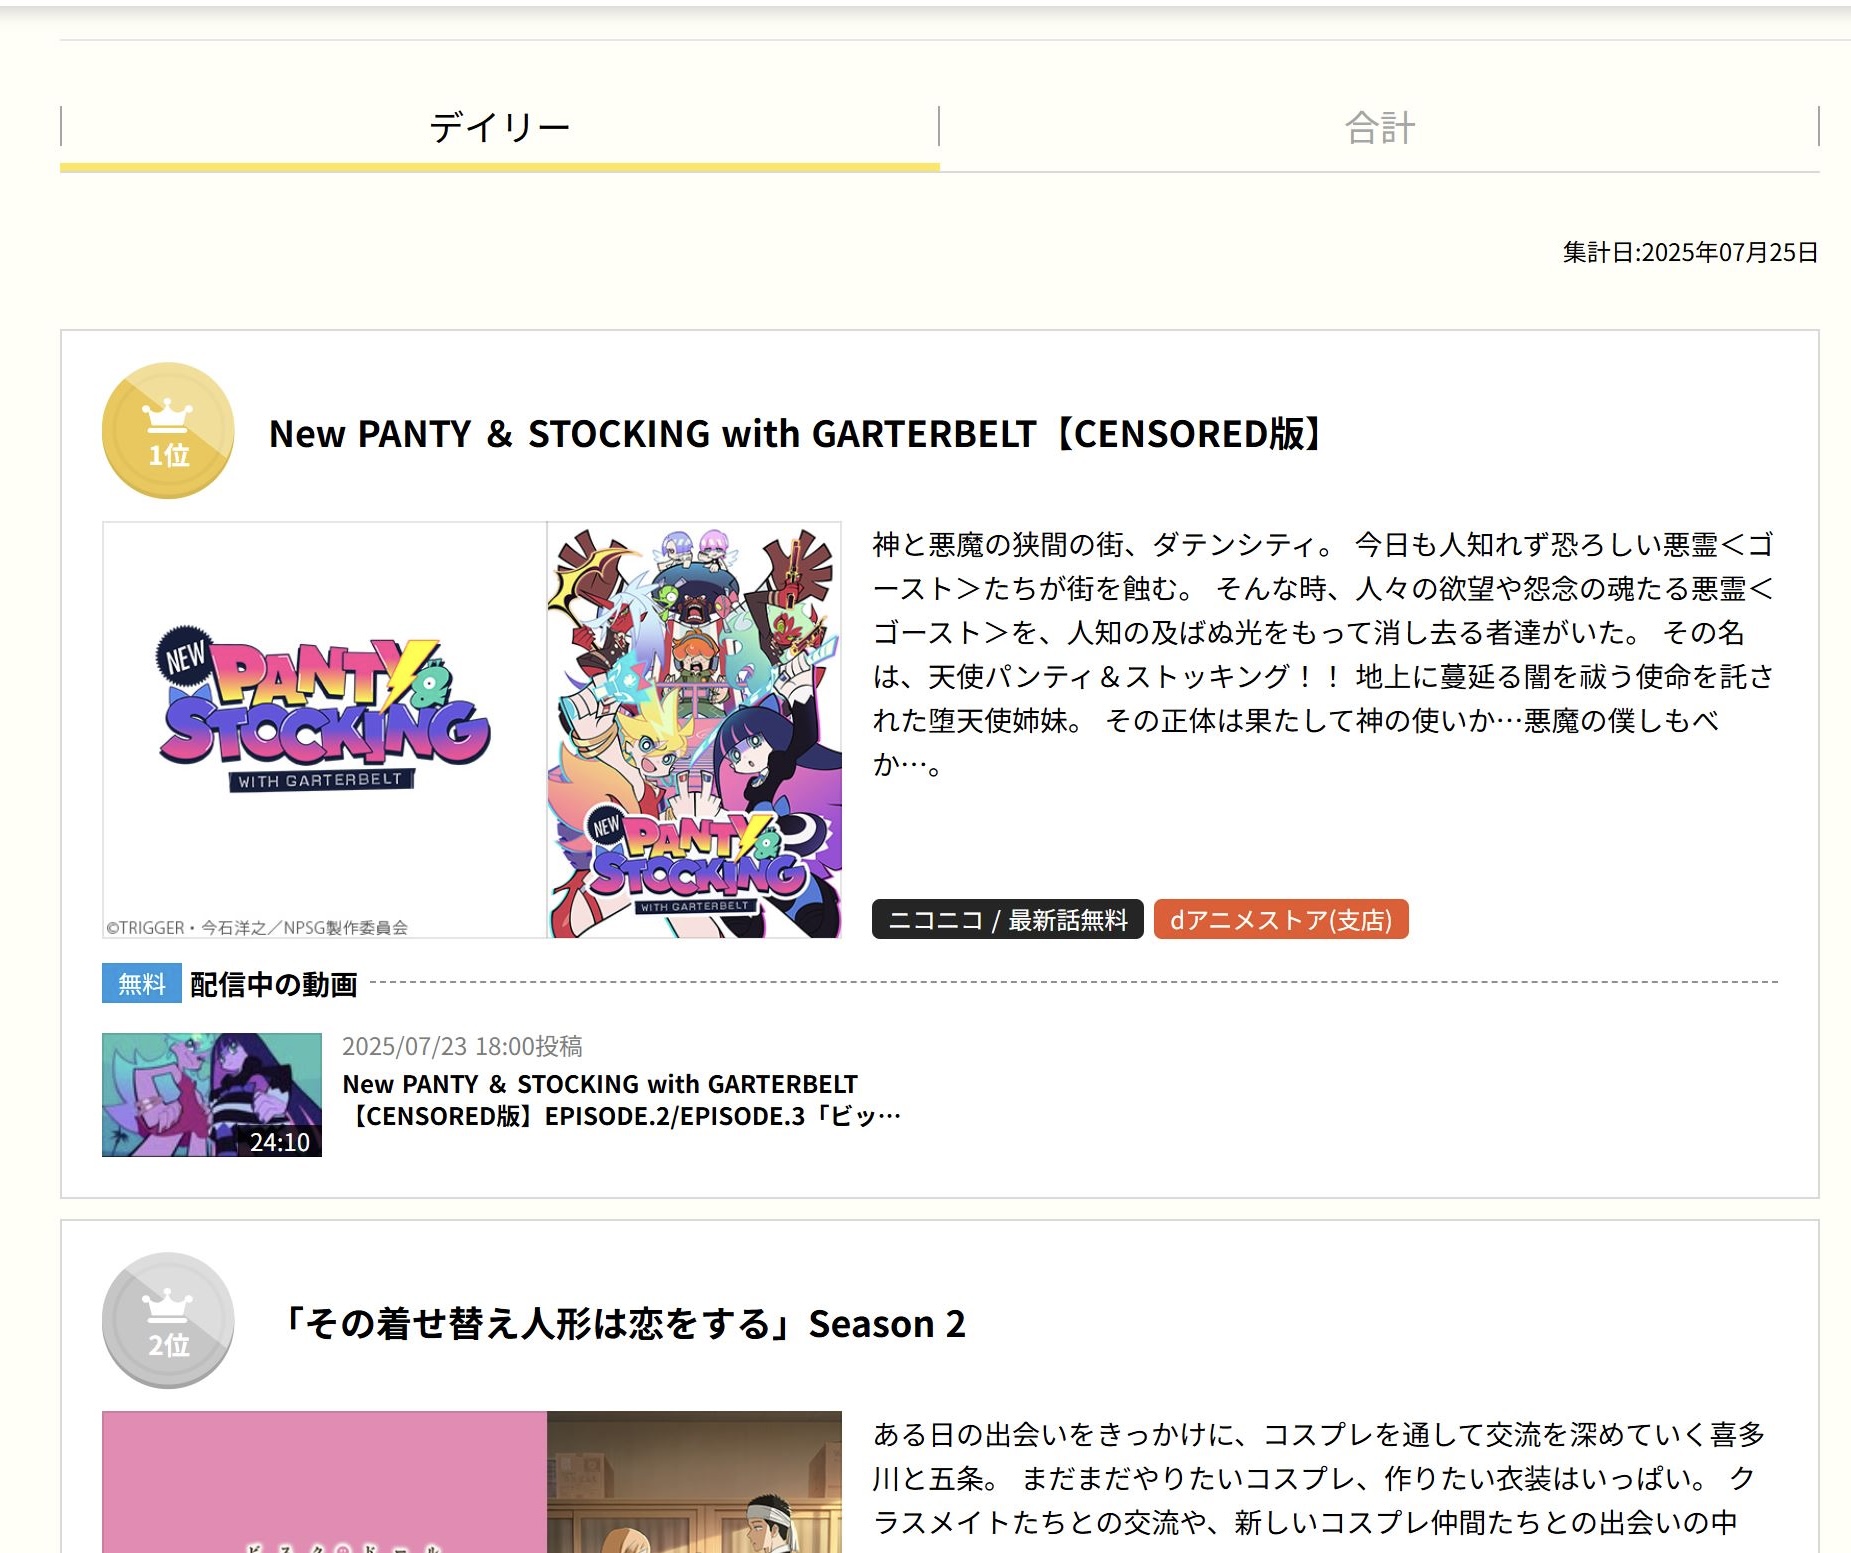
Task: Click the blue 無料 label
Action: (x=142, y=984)
